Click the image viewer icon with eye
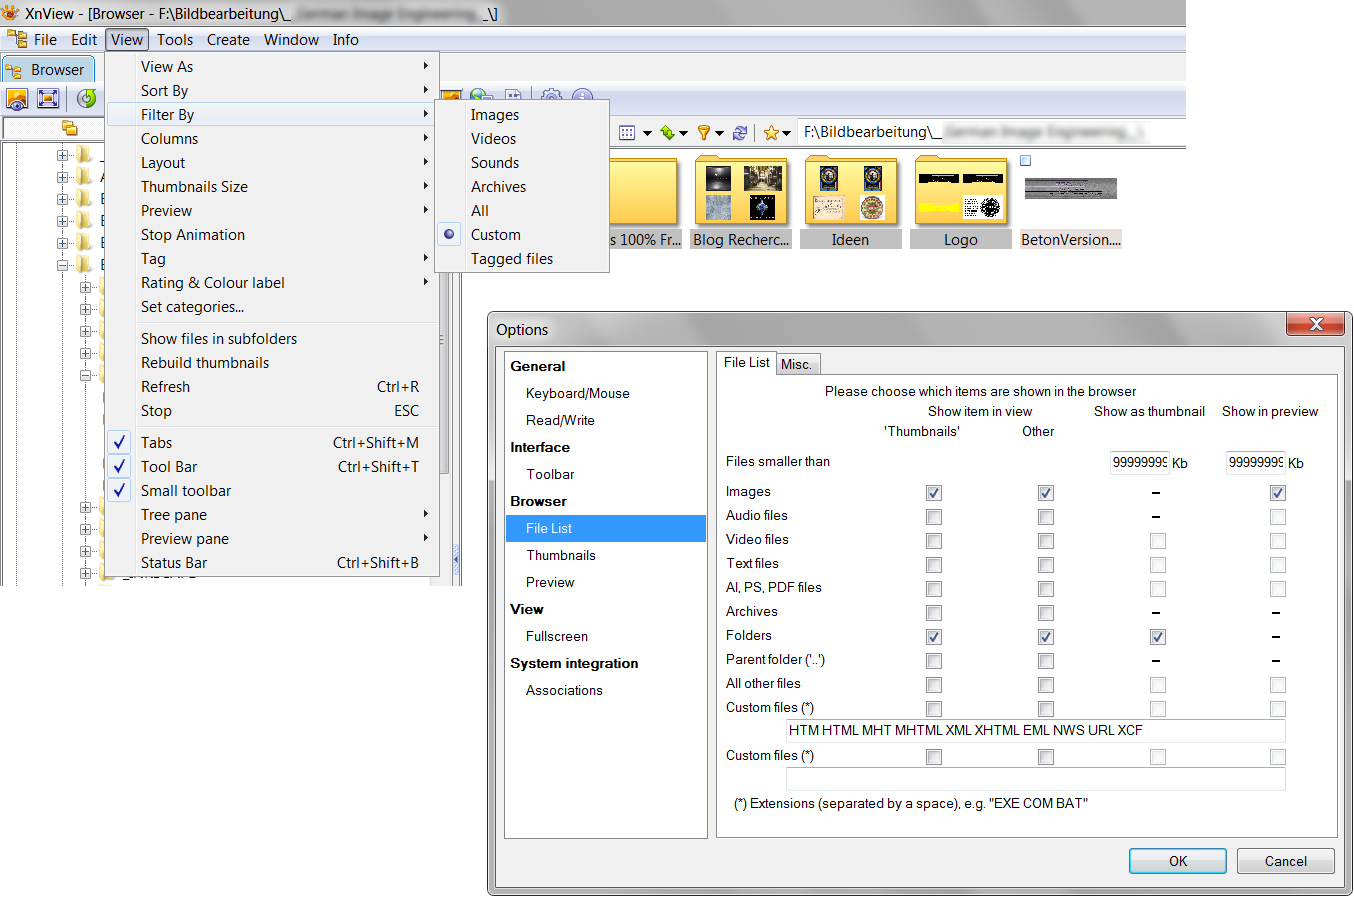Image resolution: width=1354 pixels, height=899 pixels. coord(17,98)
